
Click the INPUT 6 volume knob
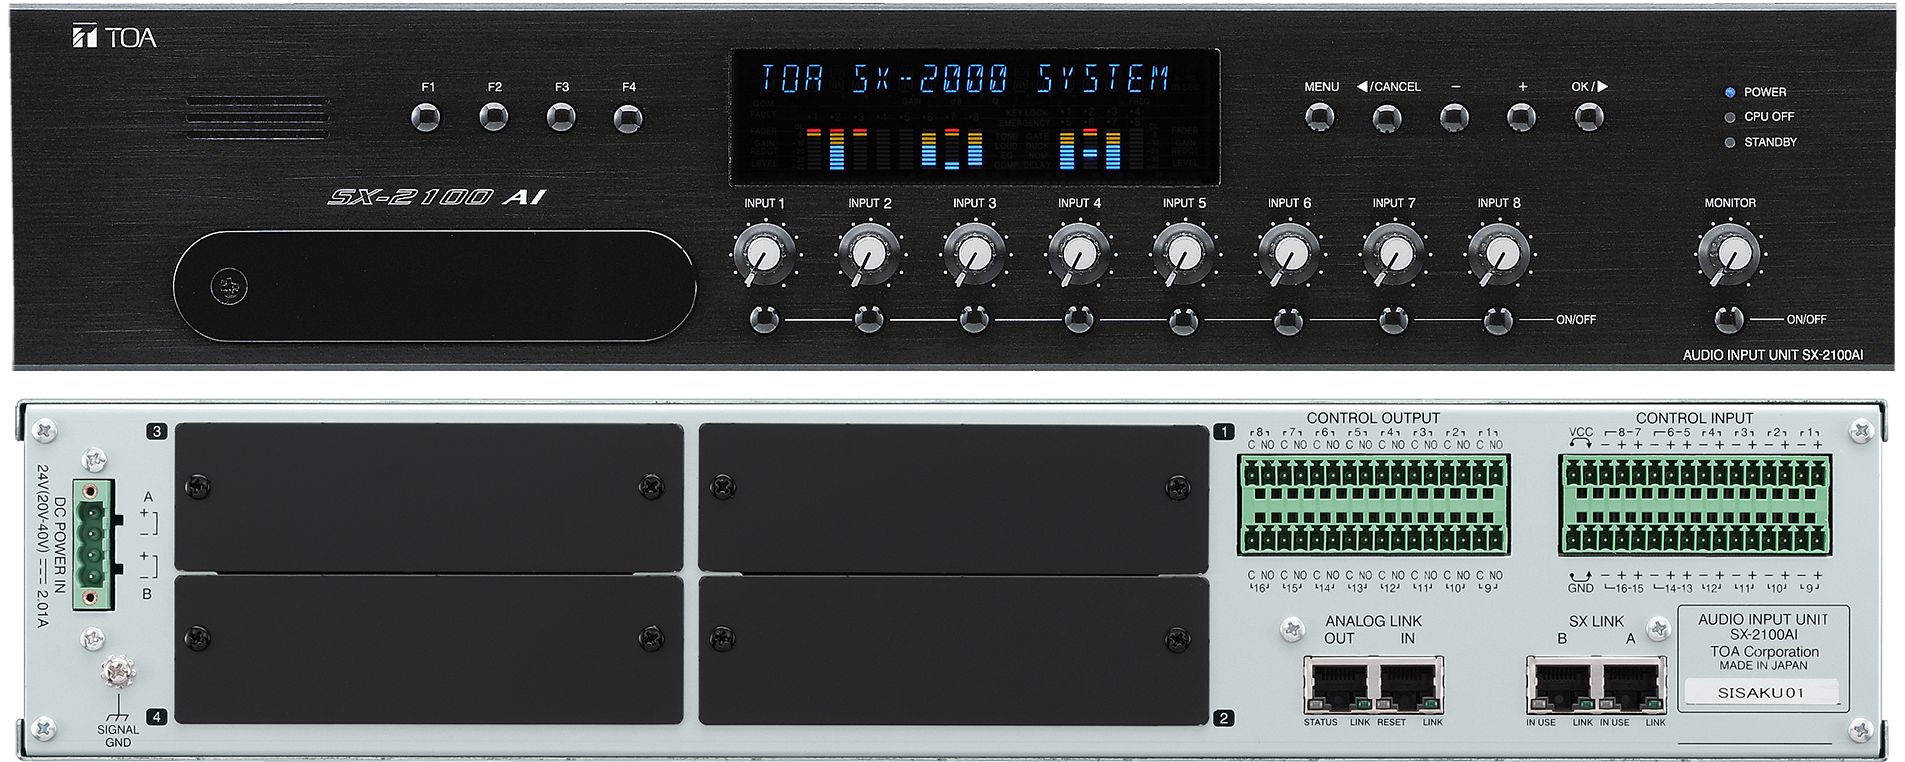pyautogui.click(x=1289, y=254)
